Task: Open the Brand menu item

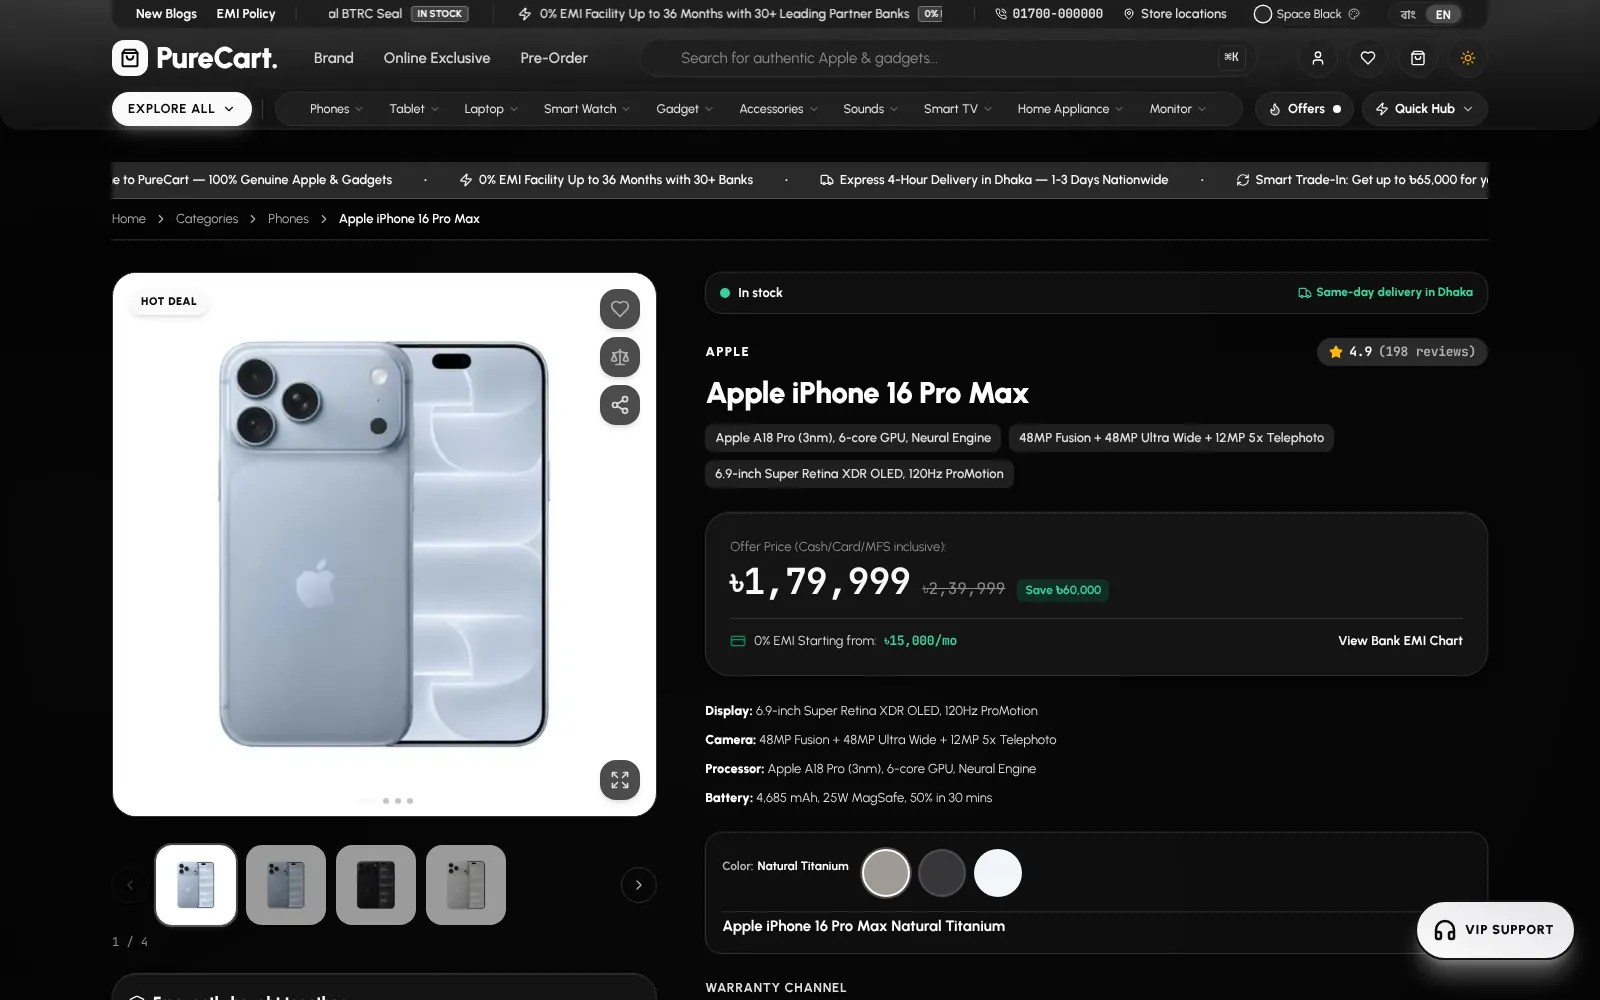Action: coord(334,58)
